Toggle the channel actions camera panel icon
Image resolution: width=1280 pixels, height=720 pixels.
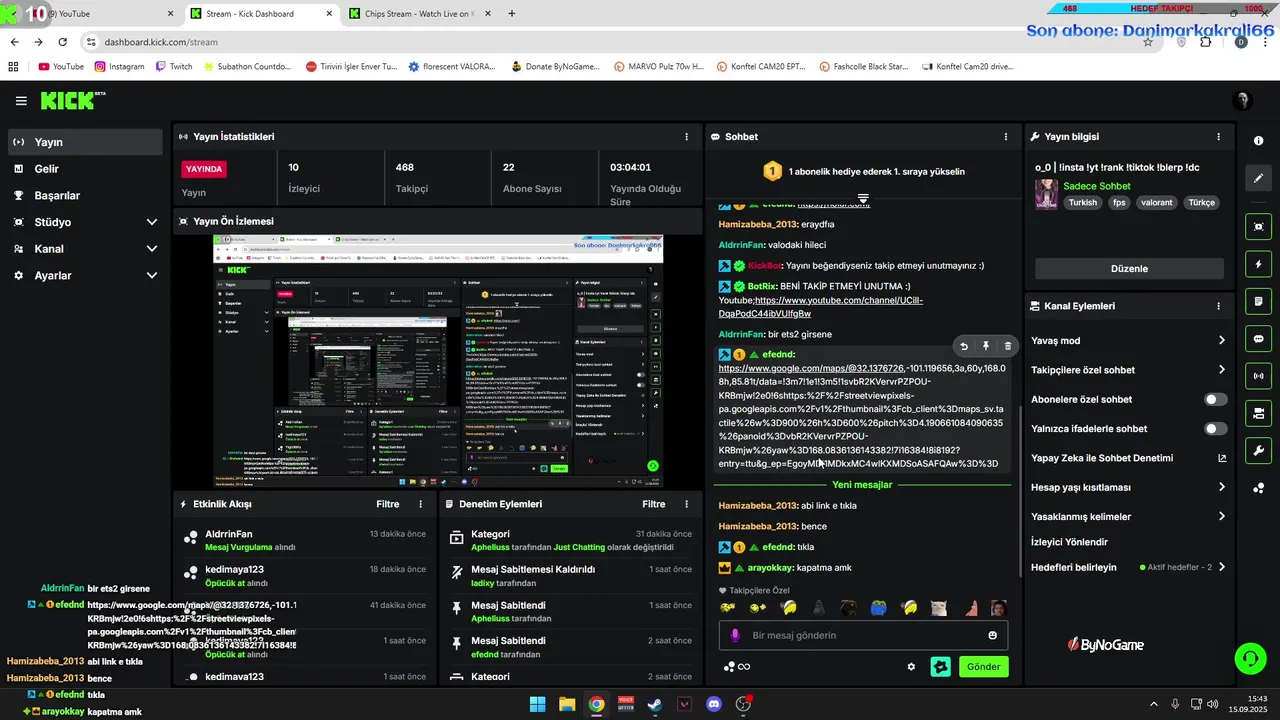point(1259,413)
